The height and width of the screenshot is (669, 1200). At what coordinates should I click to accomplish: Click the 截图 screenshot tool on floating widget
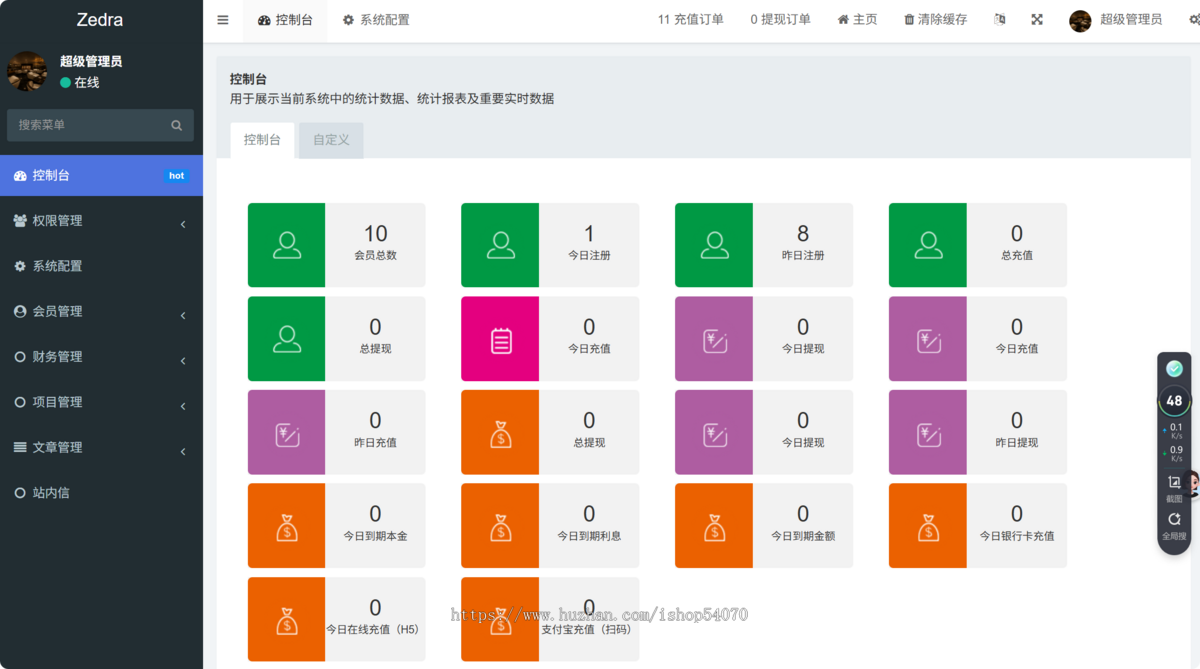pyautogui.click(x=1174, y=488)
